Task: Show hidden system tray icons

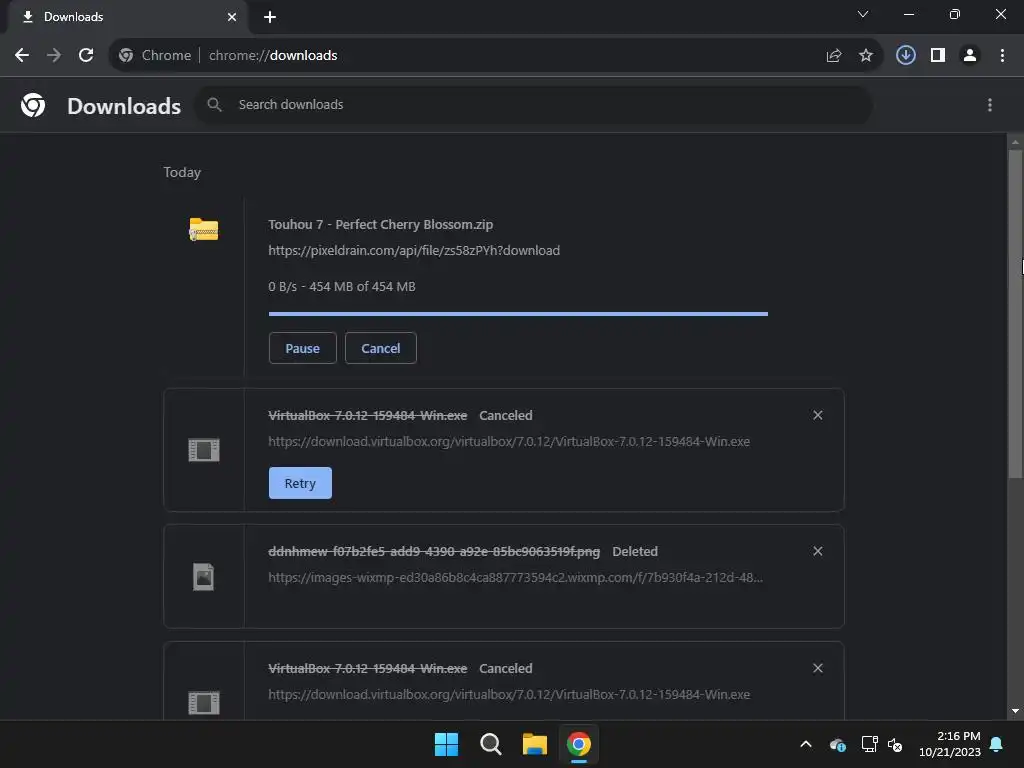Action: 806,744
